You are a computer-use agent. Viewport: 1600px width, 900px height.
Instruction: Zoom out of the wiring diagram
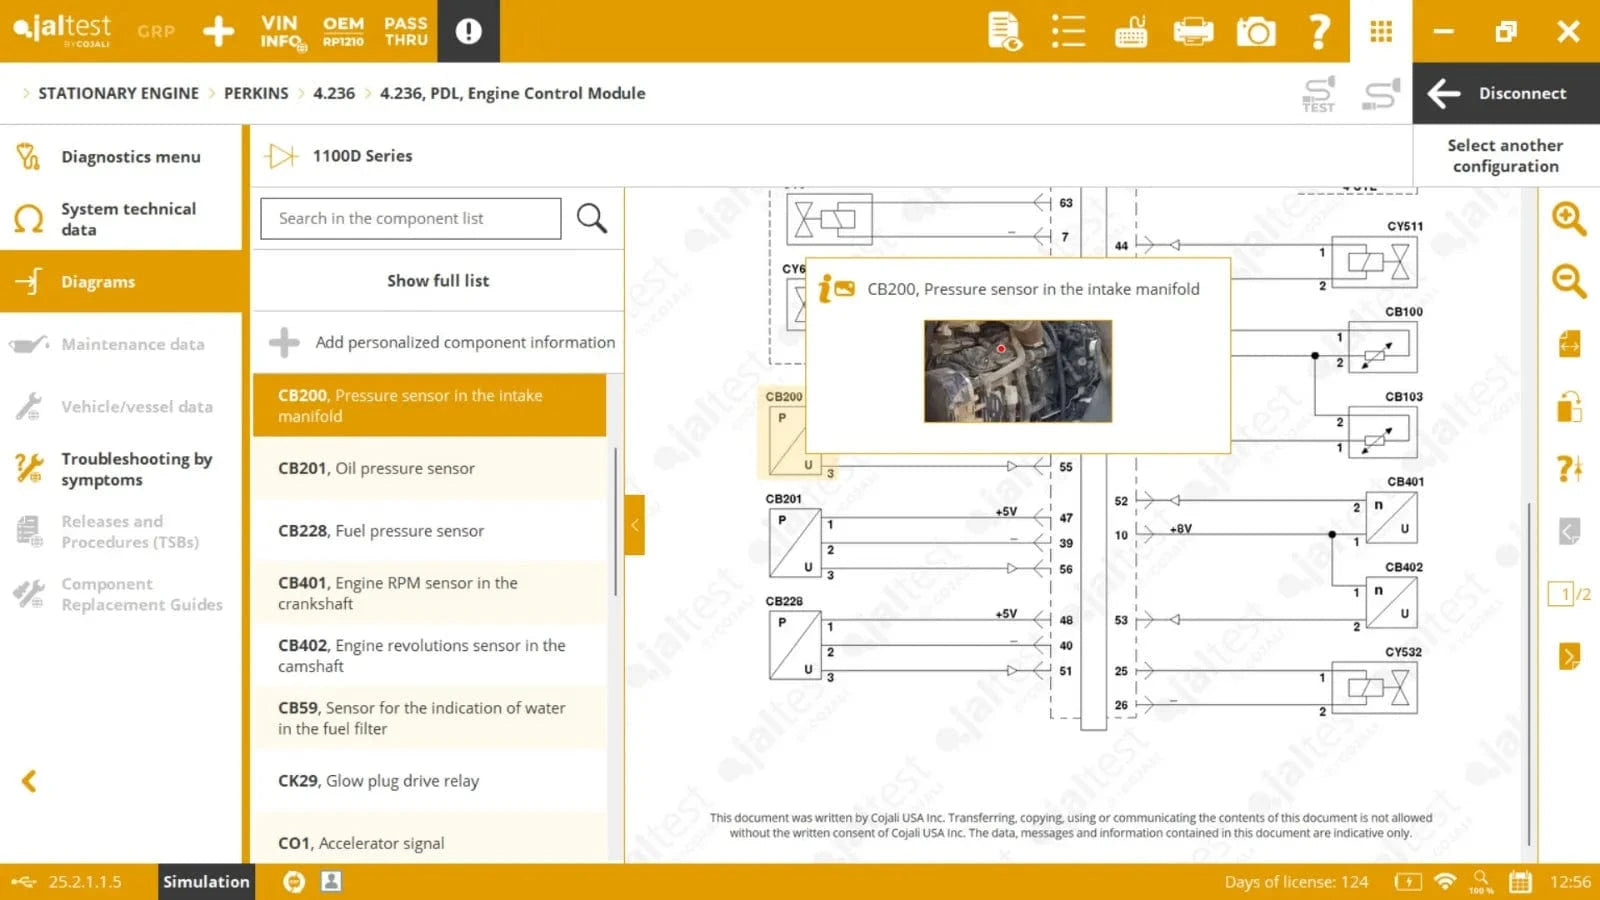1568,281
